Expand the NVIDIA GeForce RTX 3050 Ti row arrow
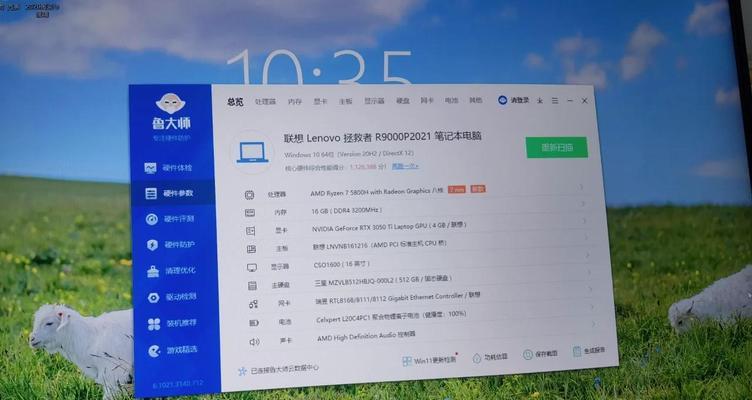 585,221
